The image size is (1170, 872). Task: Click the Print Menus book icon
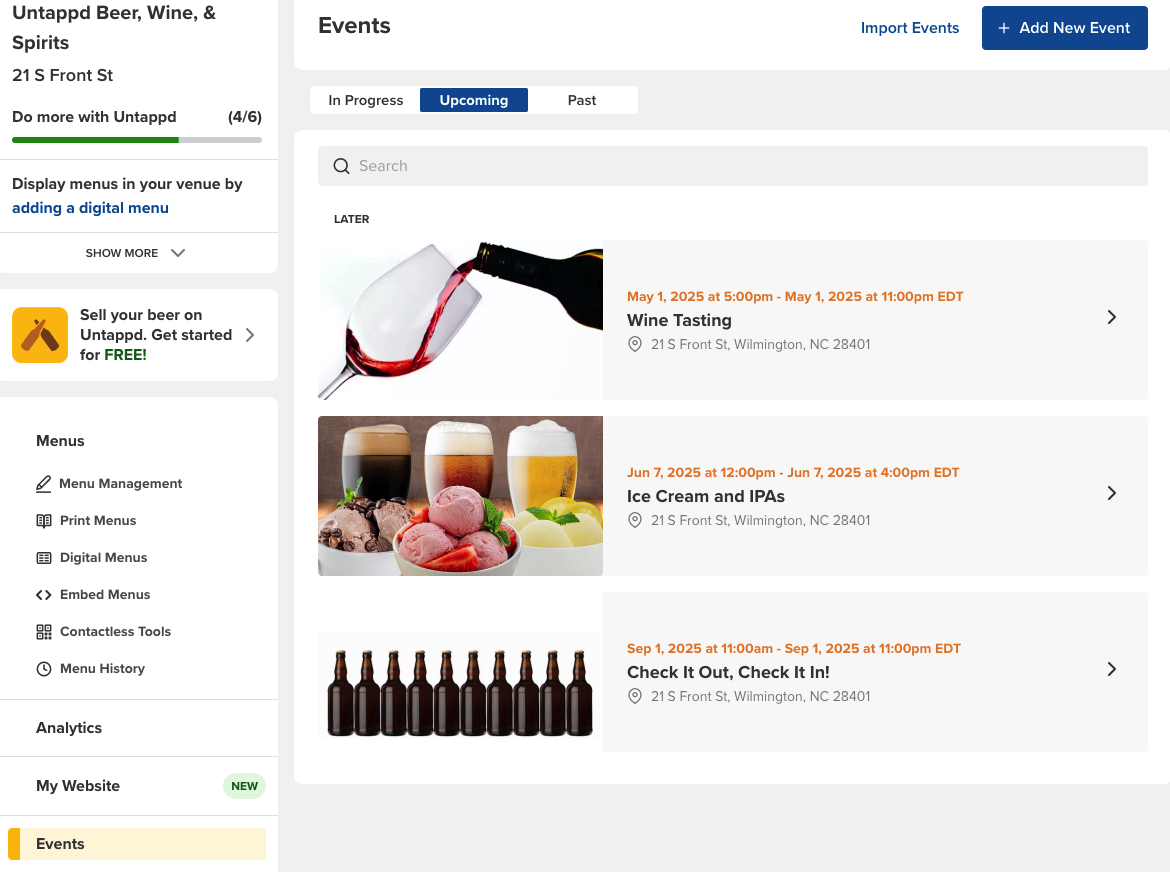pyautogui.click(x=44, y=521)
